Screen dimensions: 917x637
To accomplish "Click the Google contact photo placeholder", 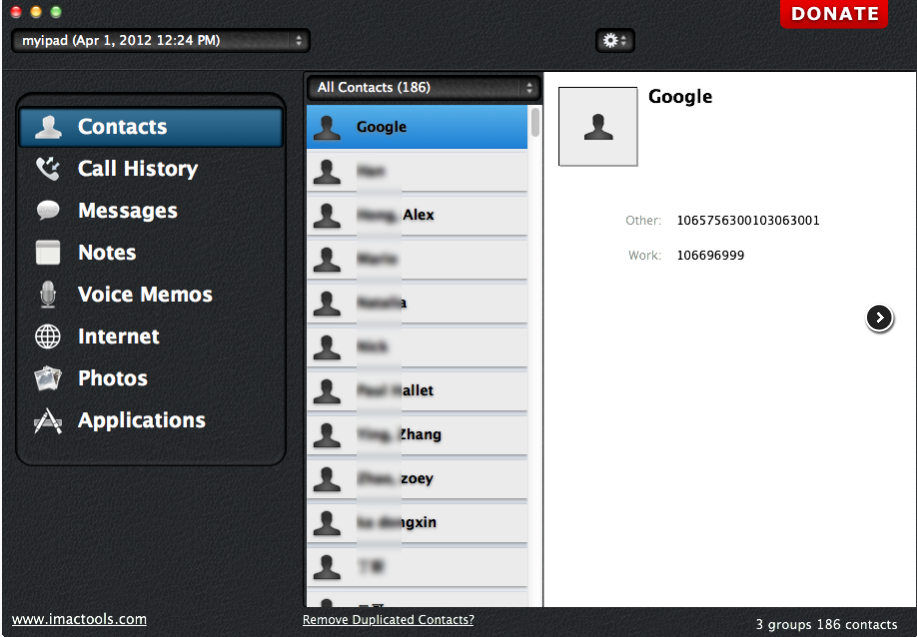I will point(598,126).
